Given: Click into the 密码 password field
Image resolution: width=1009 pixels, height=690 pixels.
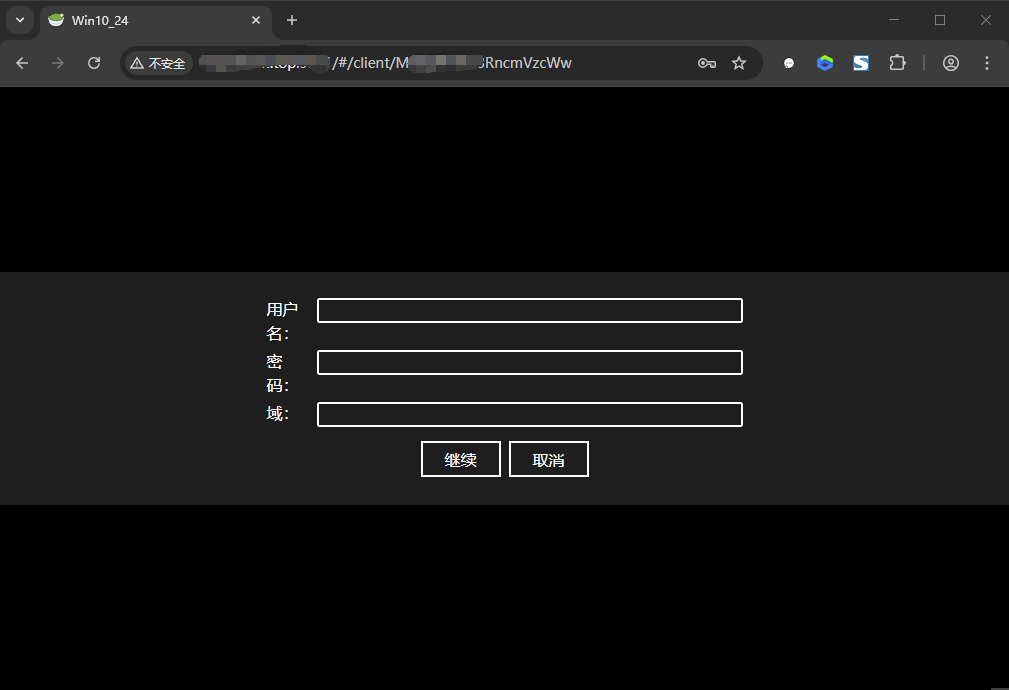Looking at the screenshot, I should 529,362.
